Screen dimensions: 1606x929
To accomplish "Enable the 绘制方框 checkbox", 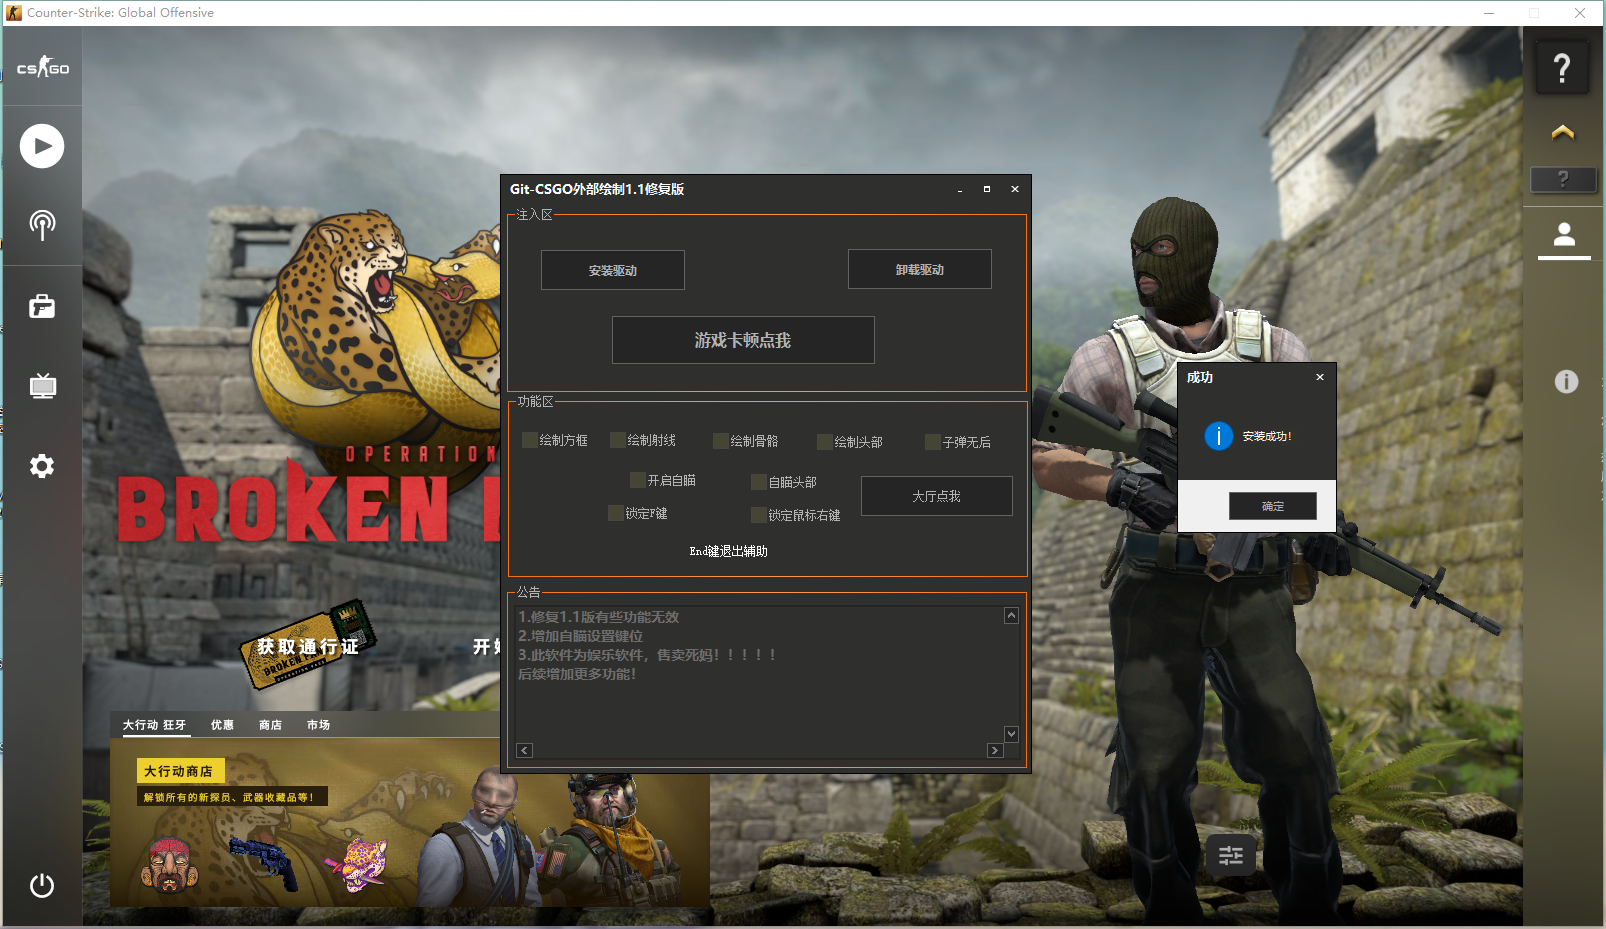I will point(530,440).
